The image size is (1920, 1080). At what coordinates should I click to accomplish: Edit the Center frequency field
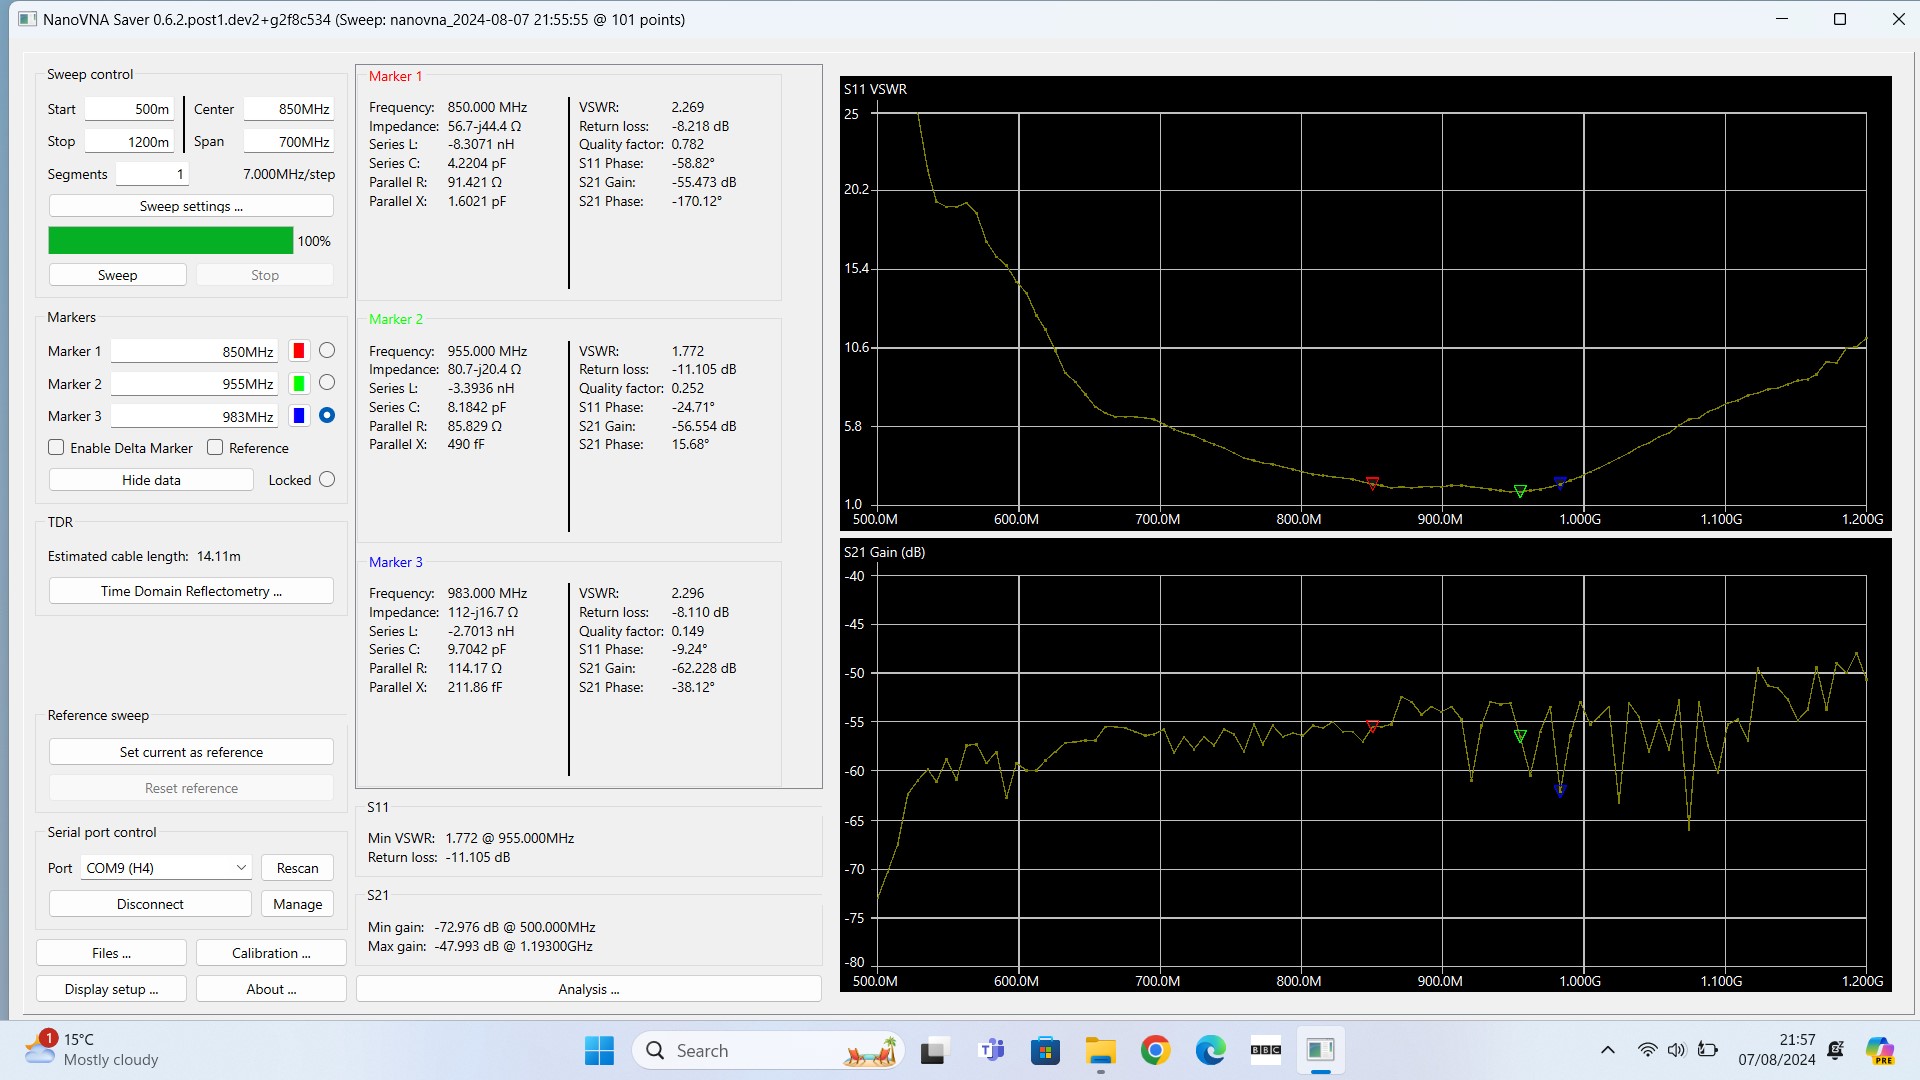pos(289,109)
